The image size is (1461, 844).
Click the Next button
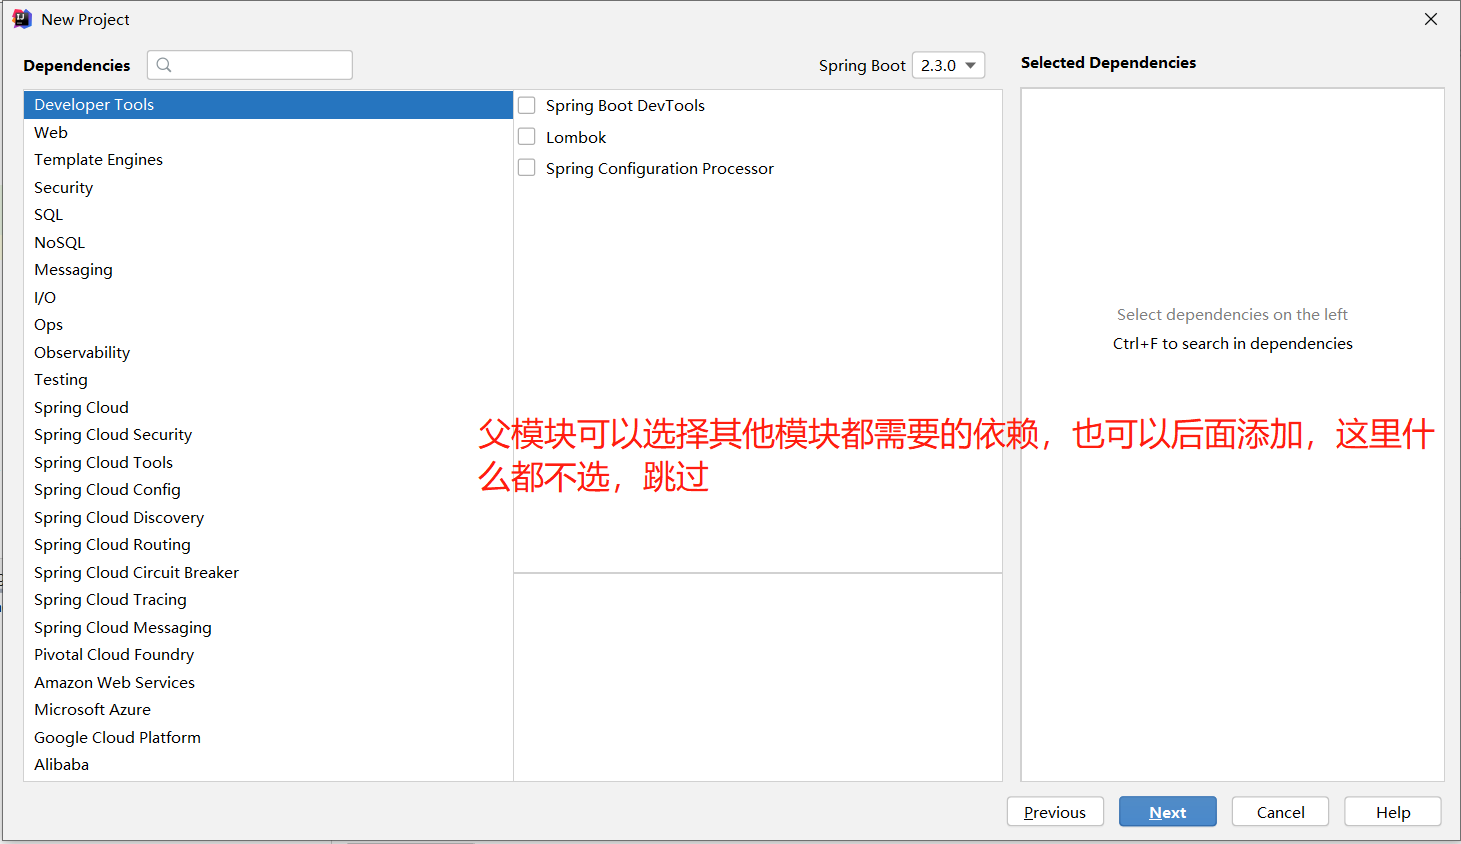[x=1167, y=811]
